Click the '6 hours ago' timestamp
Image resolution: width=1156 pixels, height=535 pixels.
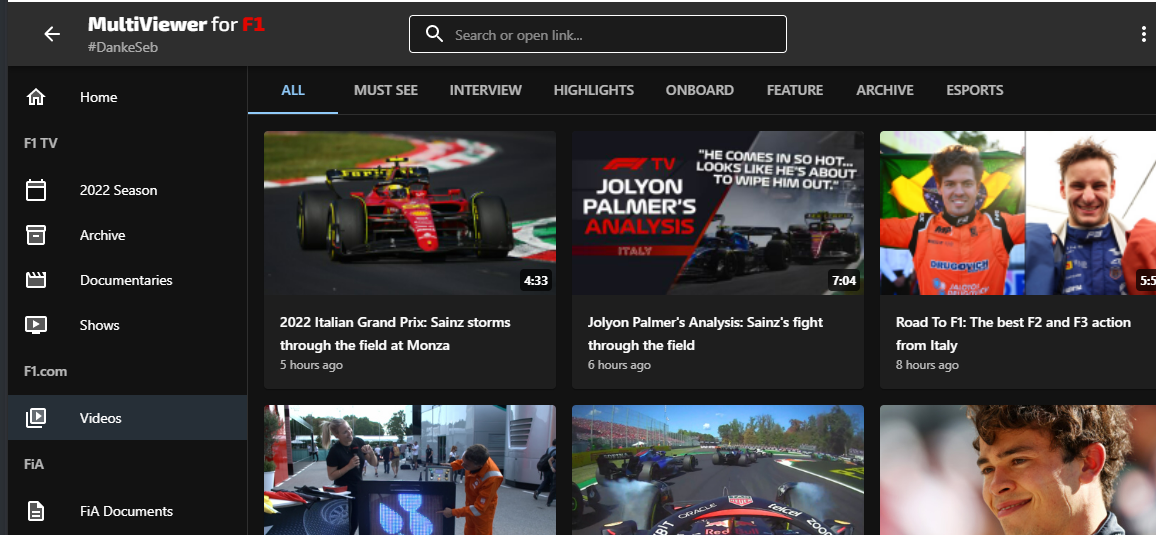pos(619,365)
